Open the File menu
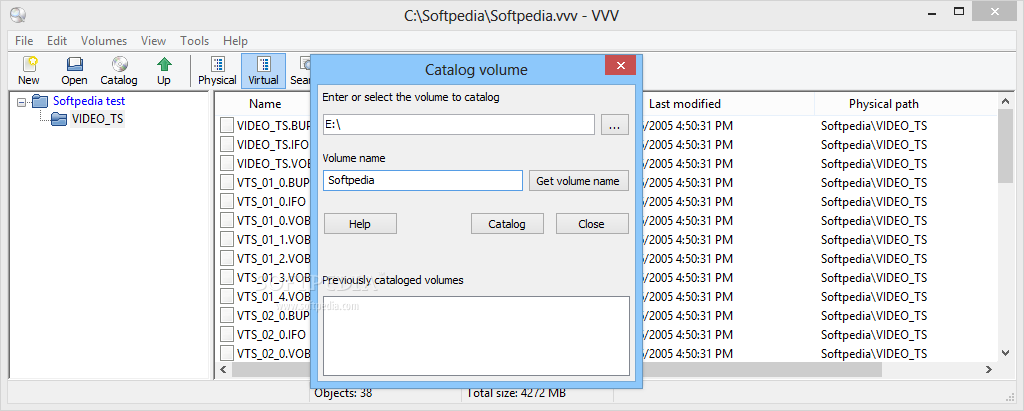Screen dimensions: 1024x411 [x=24, y=41]
